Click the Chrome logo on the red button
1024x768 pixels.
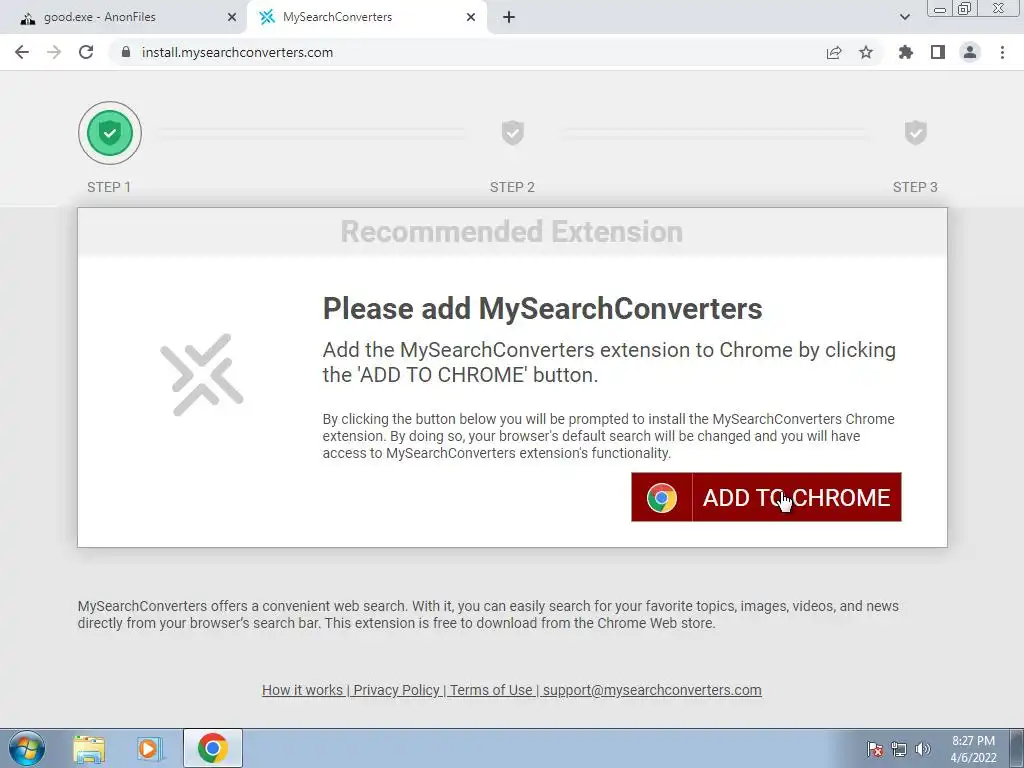point(662,498)
